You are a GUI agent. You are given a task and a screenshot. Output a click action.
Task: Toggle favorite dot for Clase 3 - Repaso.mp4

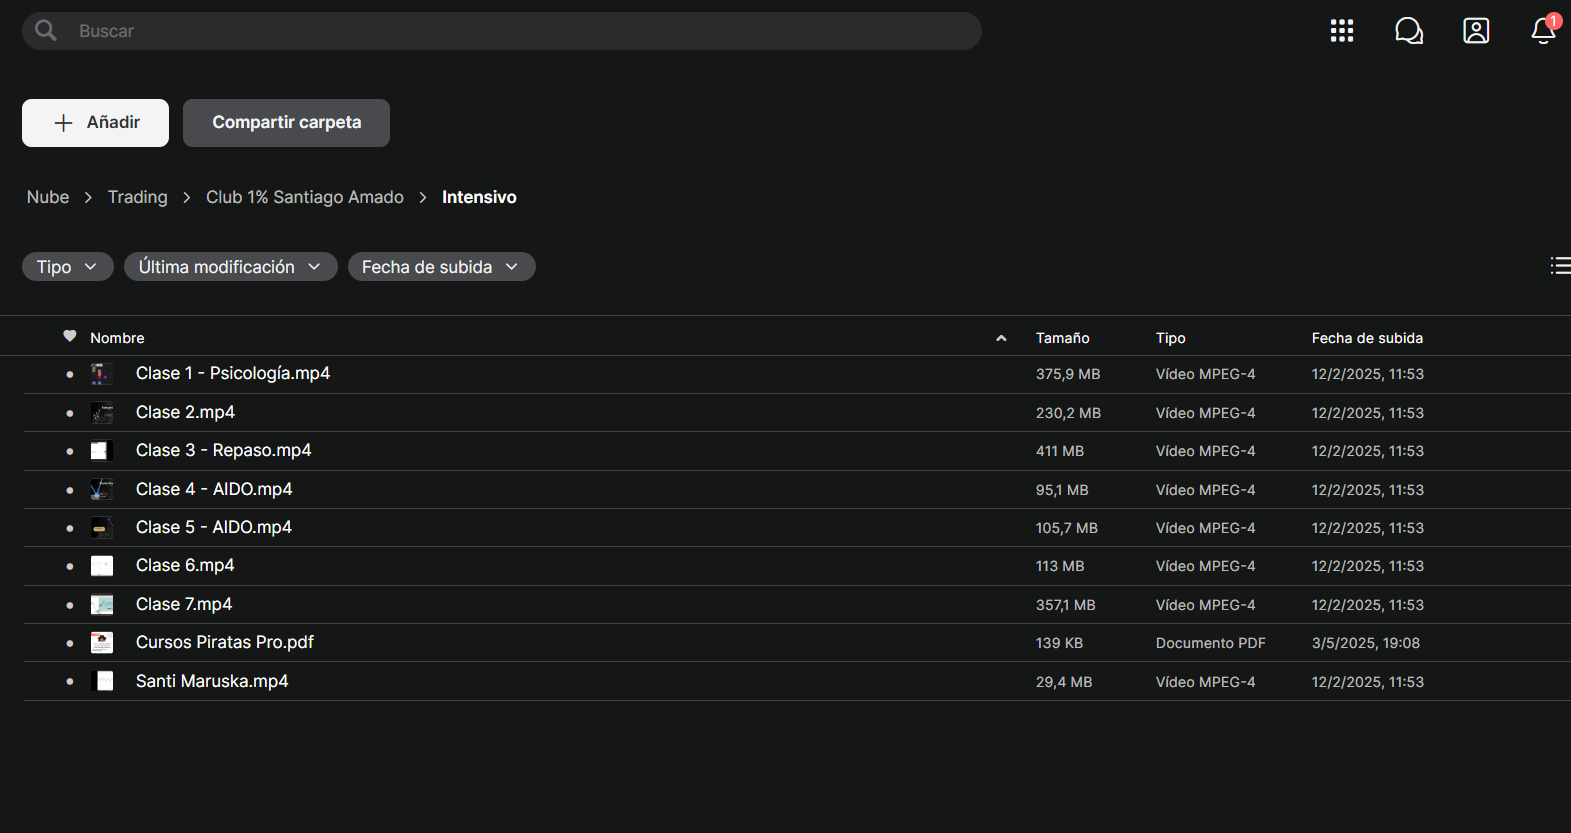70,451
